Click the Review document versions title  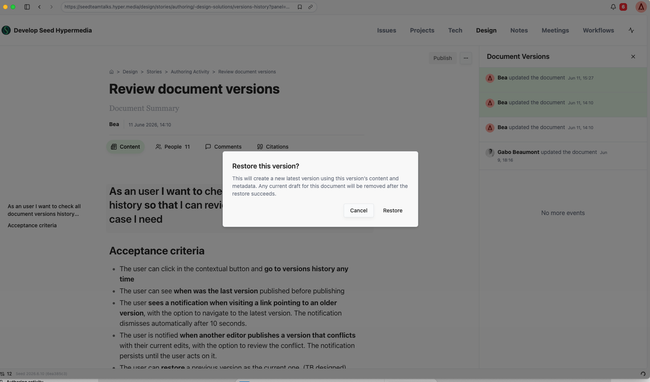pyautogui.click(x=194, y=89)
